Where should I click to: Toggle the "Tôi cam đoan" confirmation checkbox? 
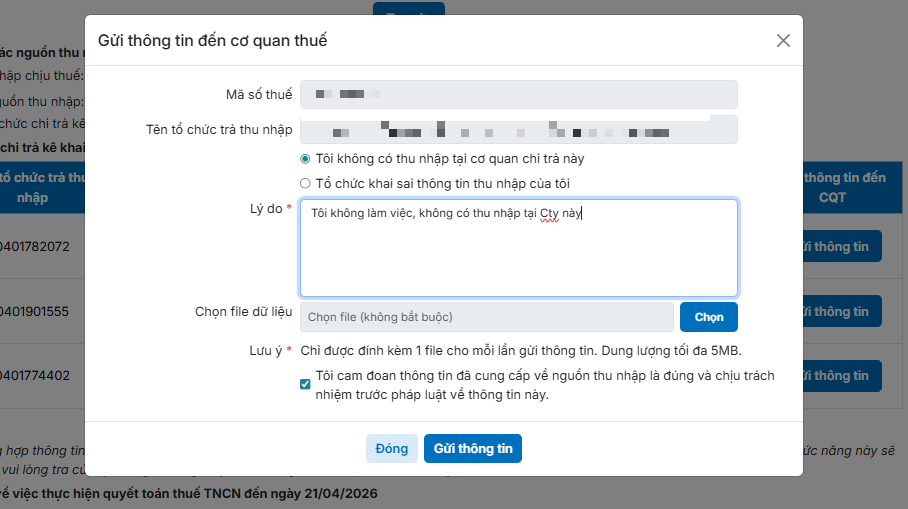[306, 385]
